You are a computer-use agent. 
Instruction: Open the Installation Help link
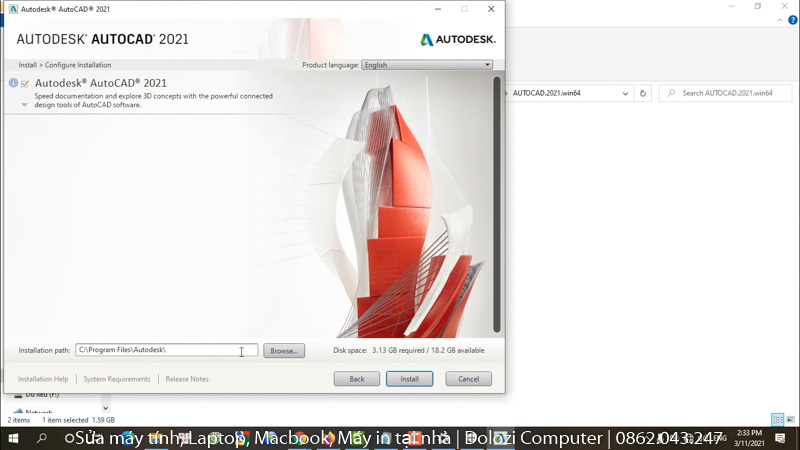43,379
